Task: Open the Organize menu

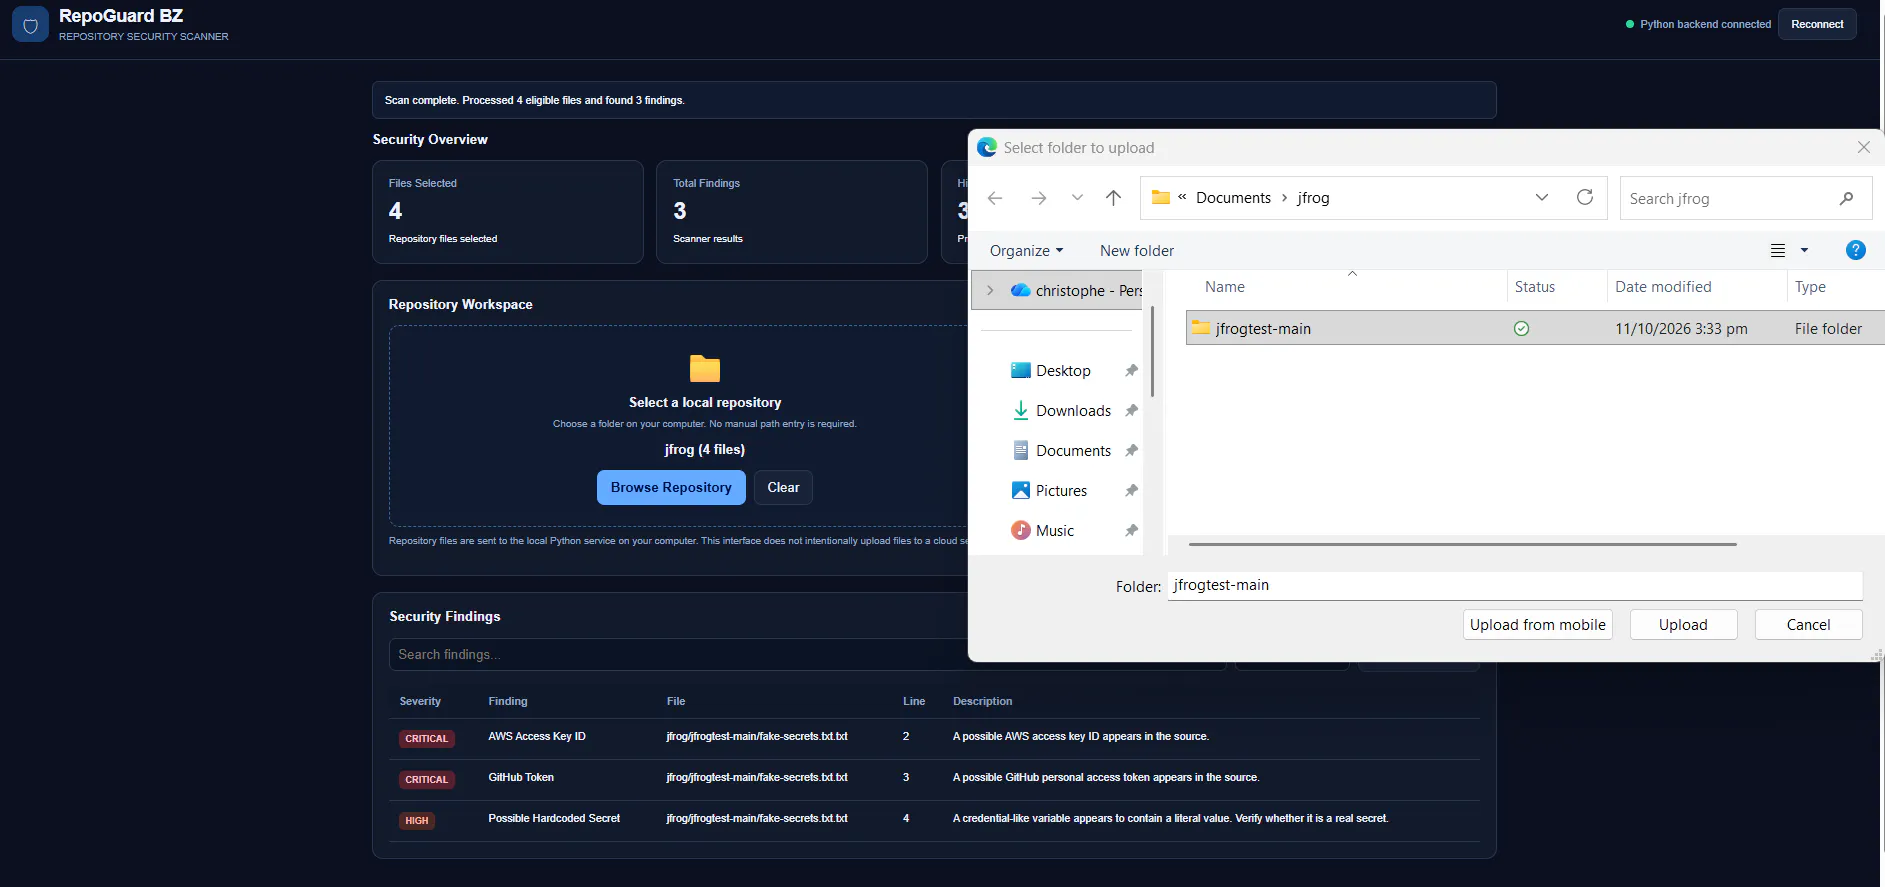Action: pos(1026,251)
